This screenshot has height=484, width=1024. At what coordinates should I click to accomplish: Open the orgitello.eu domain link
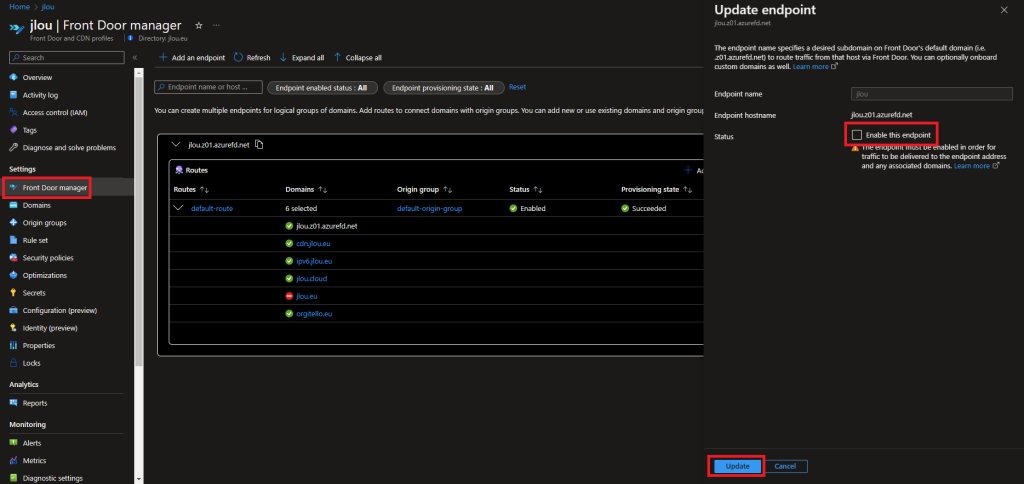point(314,314)
